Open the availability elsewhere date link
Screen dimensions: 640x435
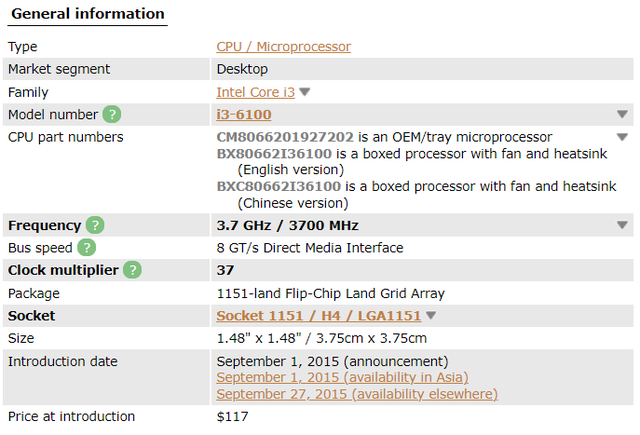coord(357,394)
